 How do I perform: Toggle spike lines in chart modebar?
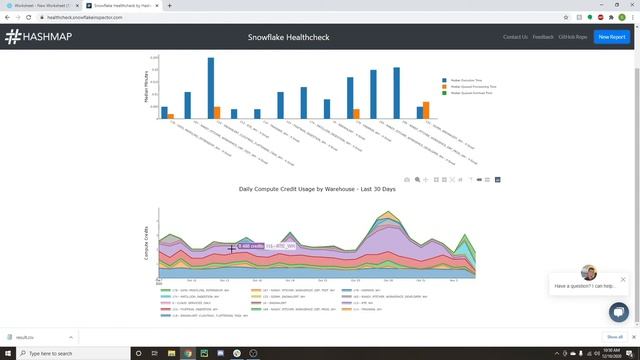point(470,180)
